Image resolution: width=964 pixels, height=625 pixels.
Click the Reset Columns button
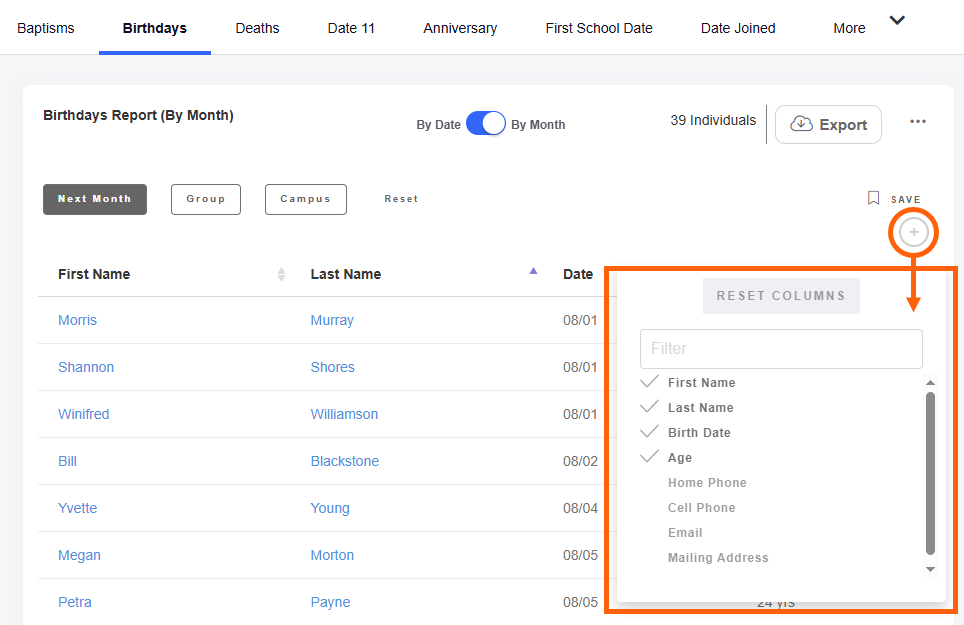point(781,296)
